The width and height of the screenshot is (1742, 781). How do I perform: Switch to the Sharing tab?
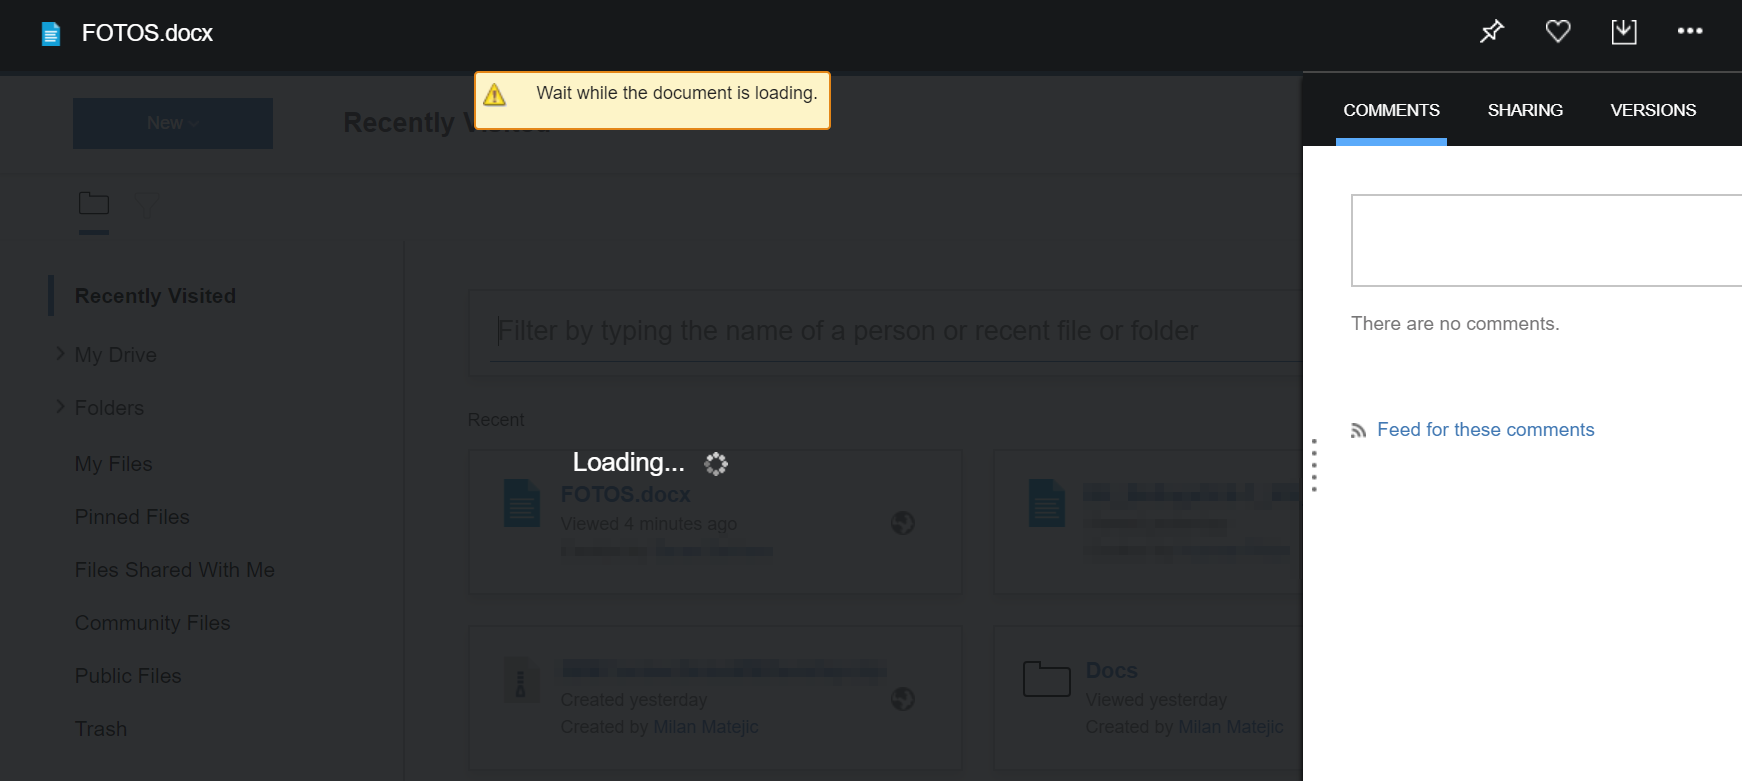coord(1525,110)
